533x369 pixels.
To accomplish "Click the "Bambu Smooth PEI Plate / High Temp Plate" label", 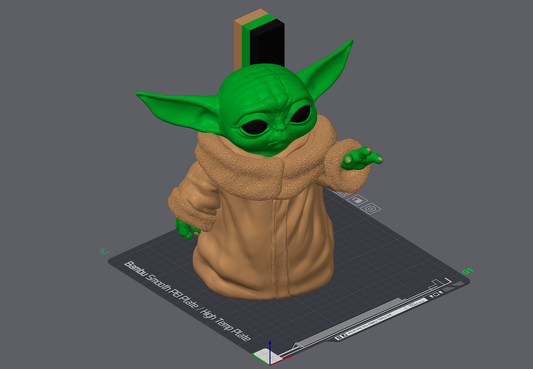I will 188,301.
